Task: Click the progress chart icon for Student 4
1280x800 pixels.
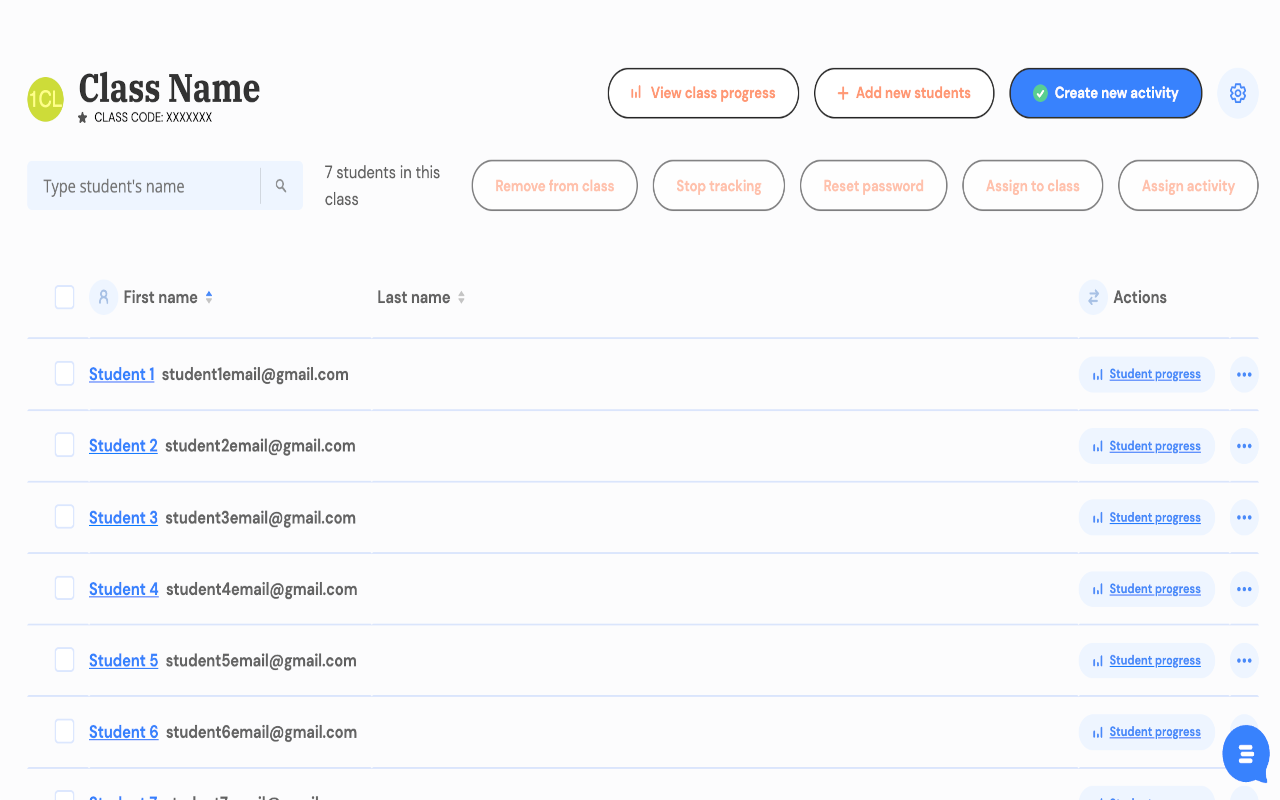Action: click(1095, 589)
